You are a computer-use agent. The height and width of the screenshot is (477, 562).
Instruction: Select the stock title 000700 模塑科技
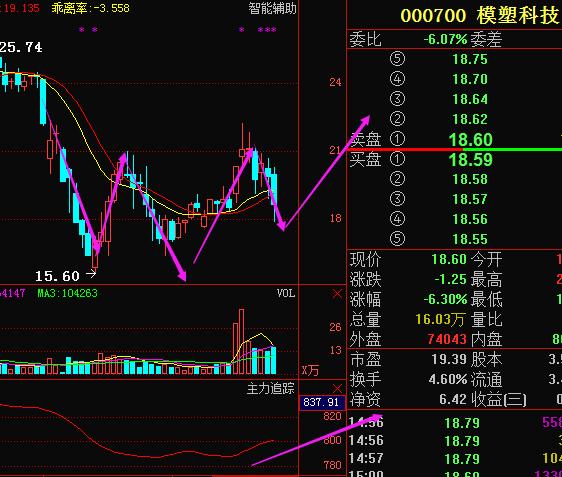coord(480,16)
